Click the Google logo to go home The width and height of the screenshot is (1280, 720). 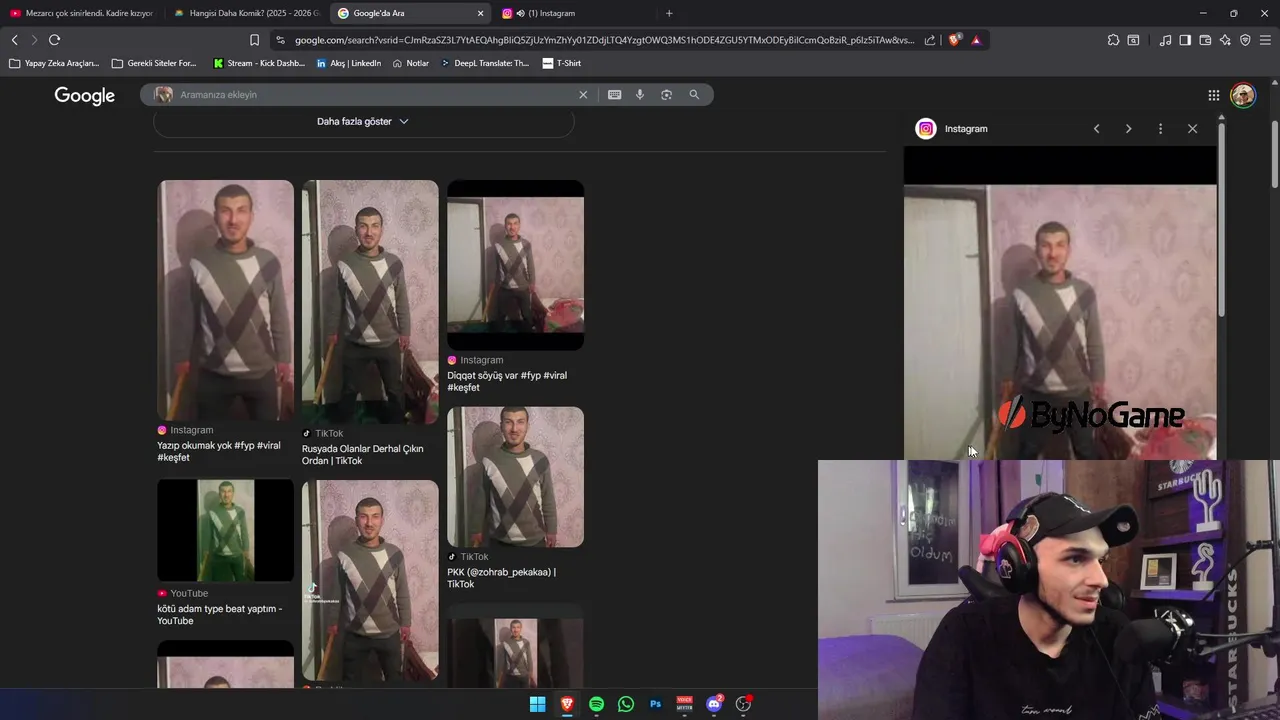pyautogui.click(x=85, y=96)
